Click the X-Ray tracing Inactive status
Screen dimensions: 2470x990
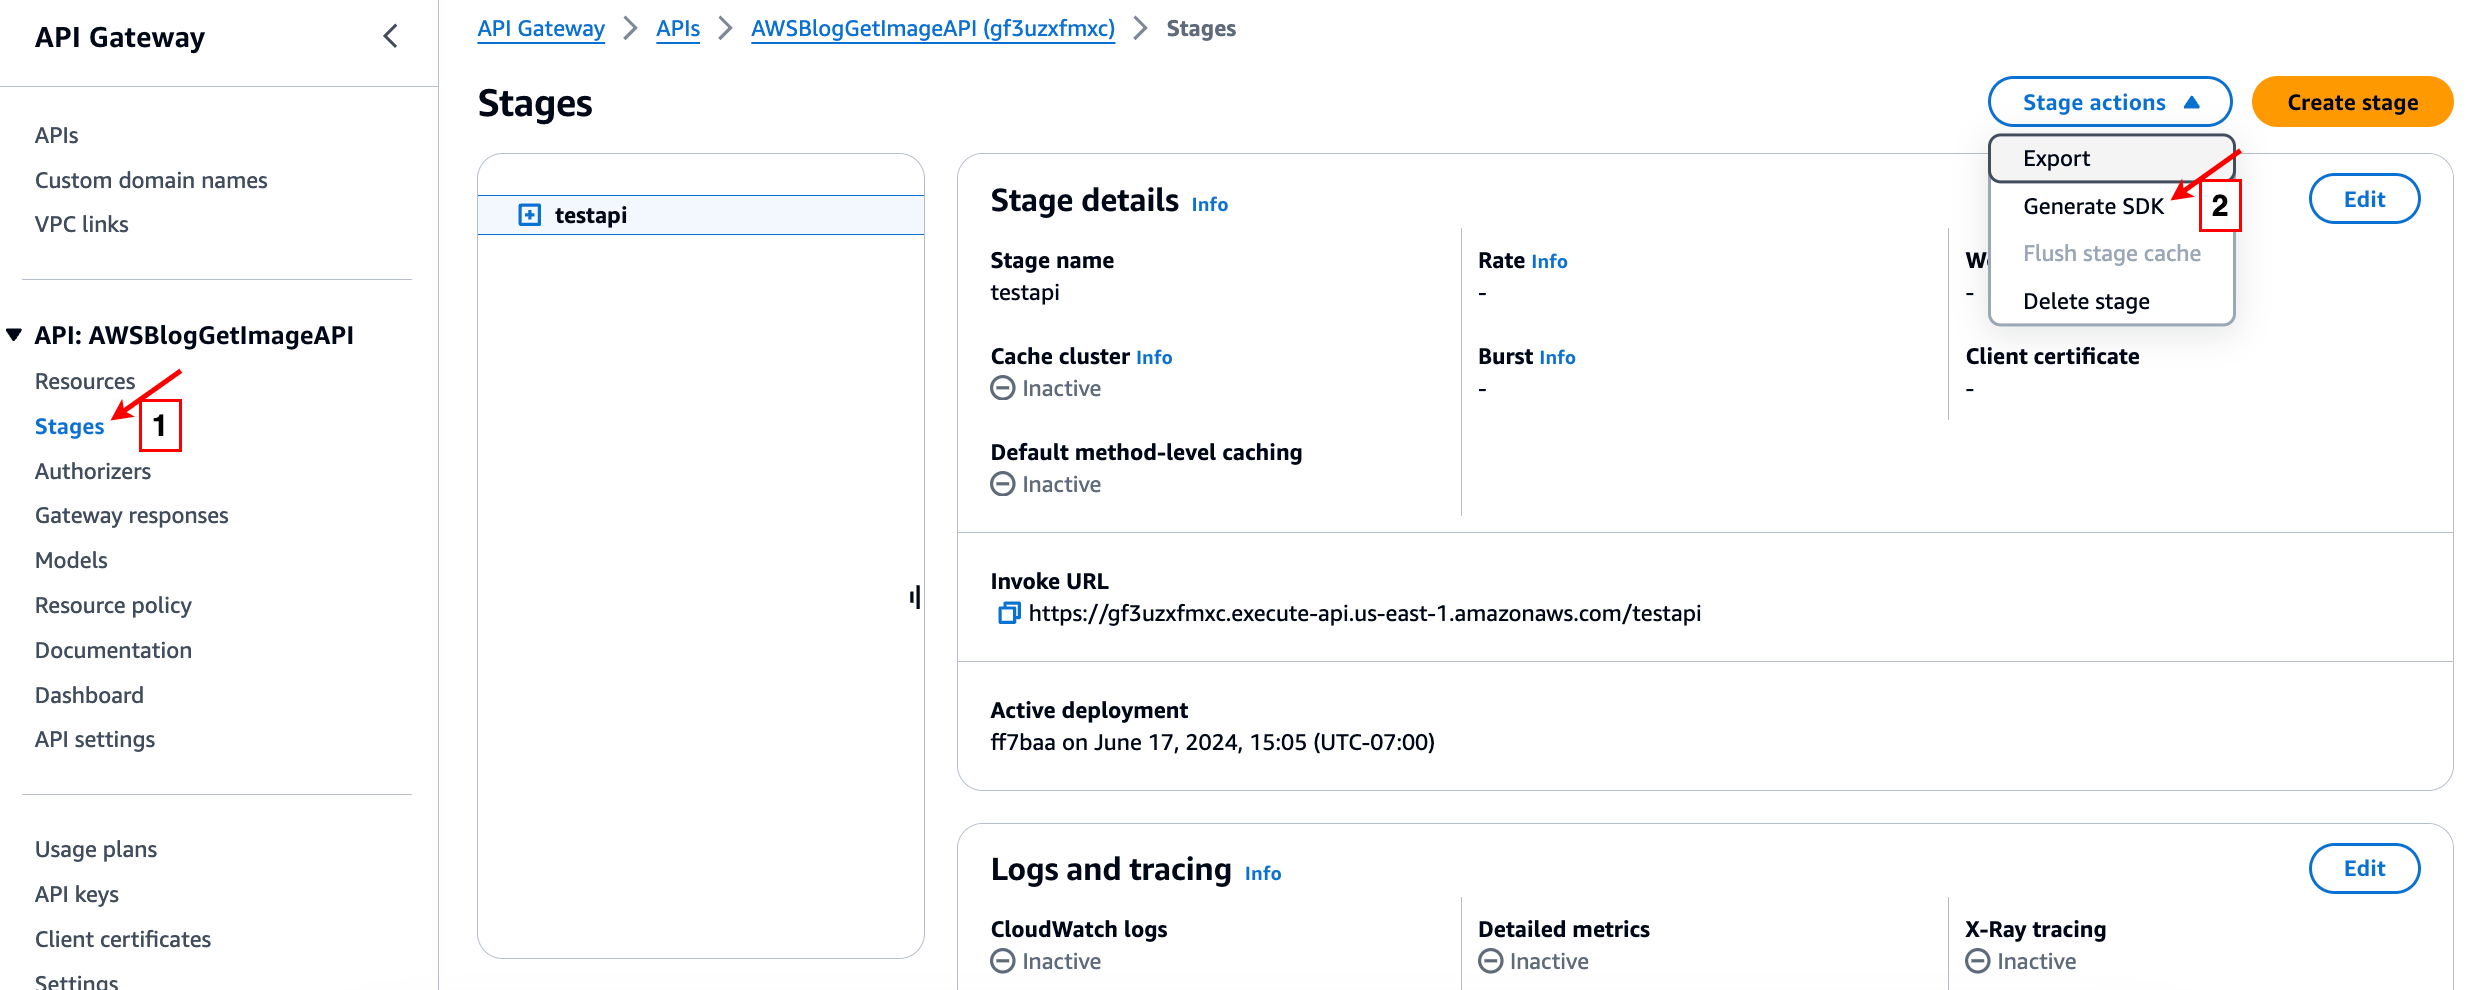click(2021, 961)
